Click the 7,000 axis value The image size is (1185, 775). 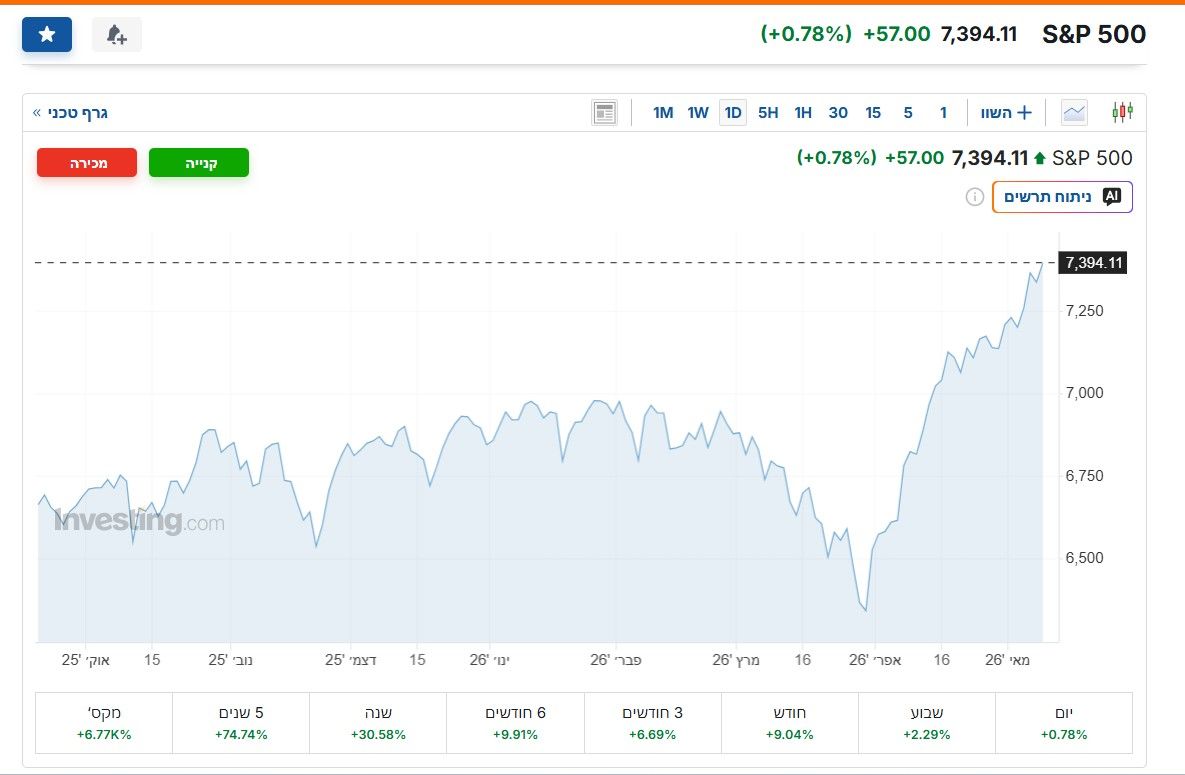tap(1084, 392)
